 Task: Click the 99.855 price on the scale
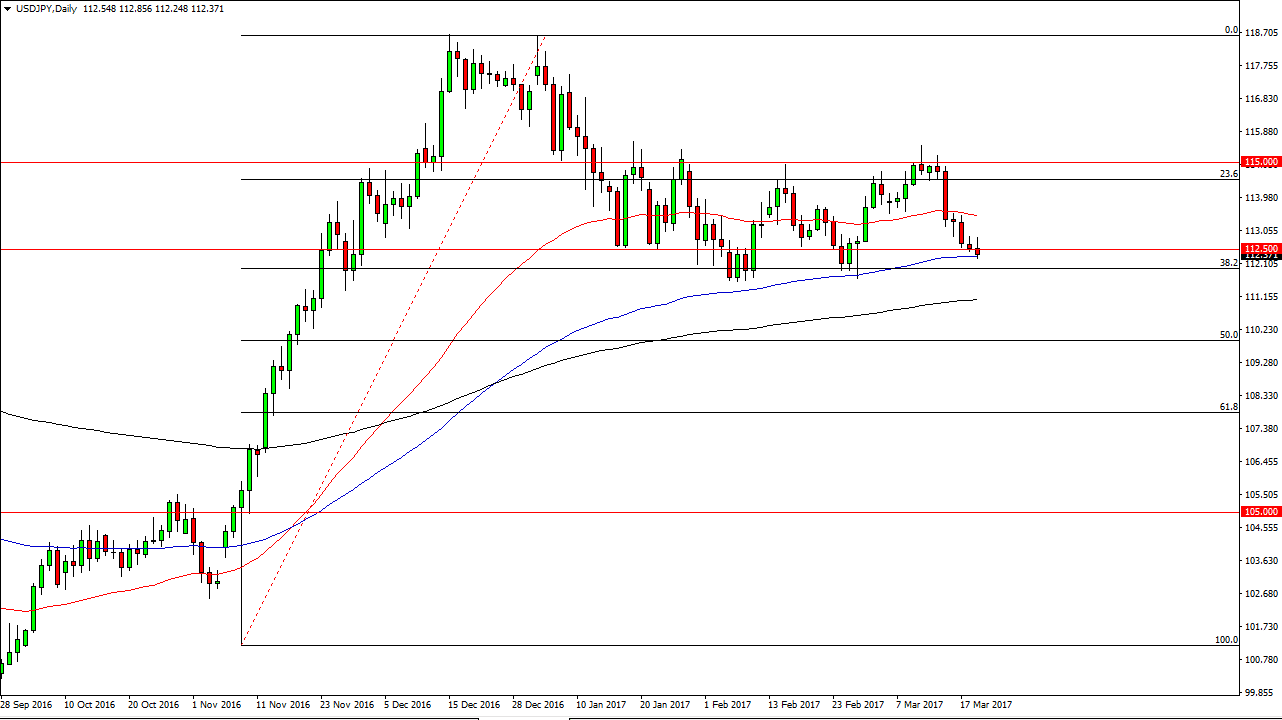pos(1260,692)
